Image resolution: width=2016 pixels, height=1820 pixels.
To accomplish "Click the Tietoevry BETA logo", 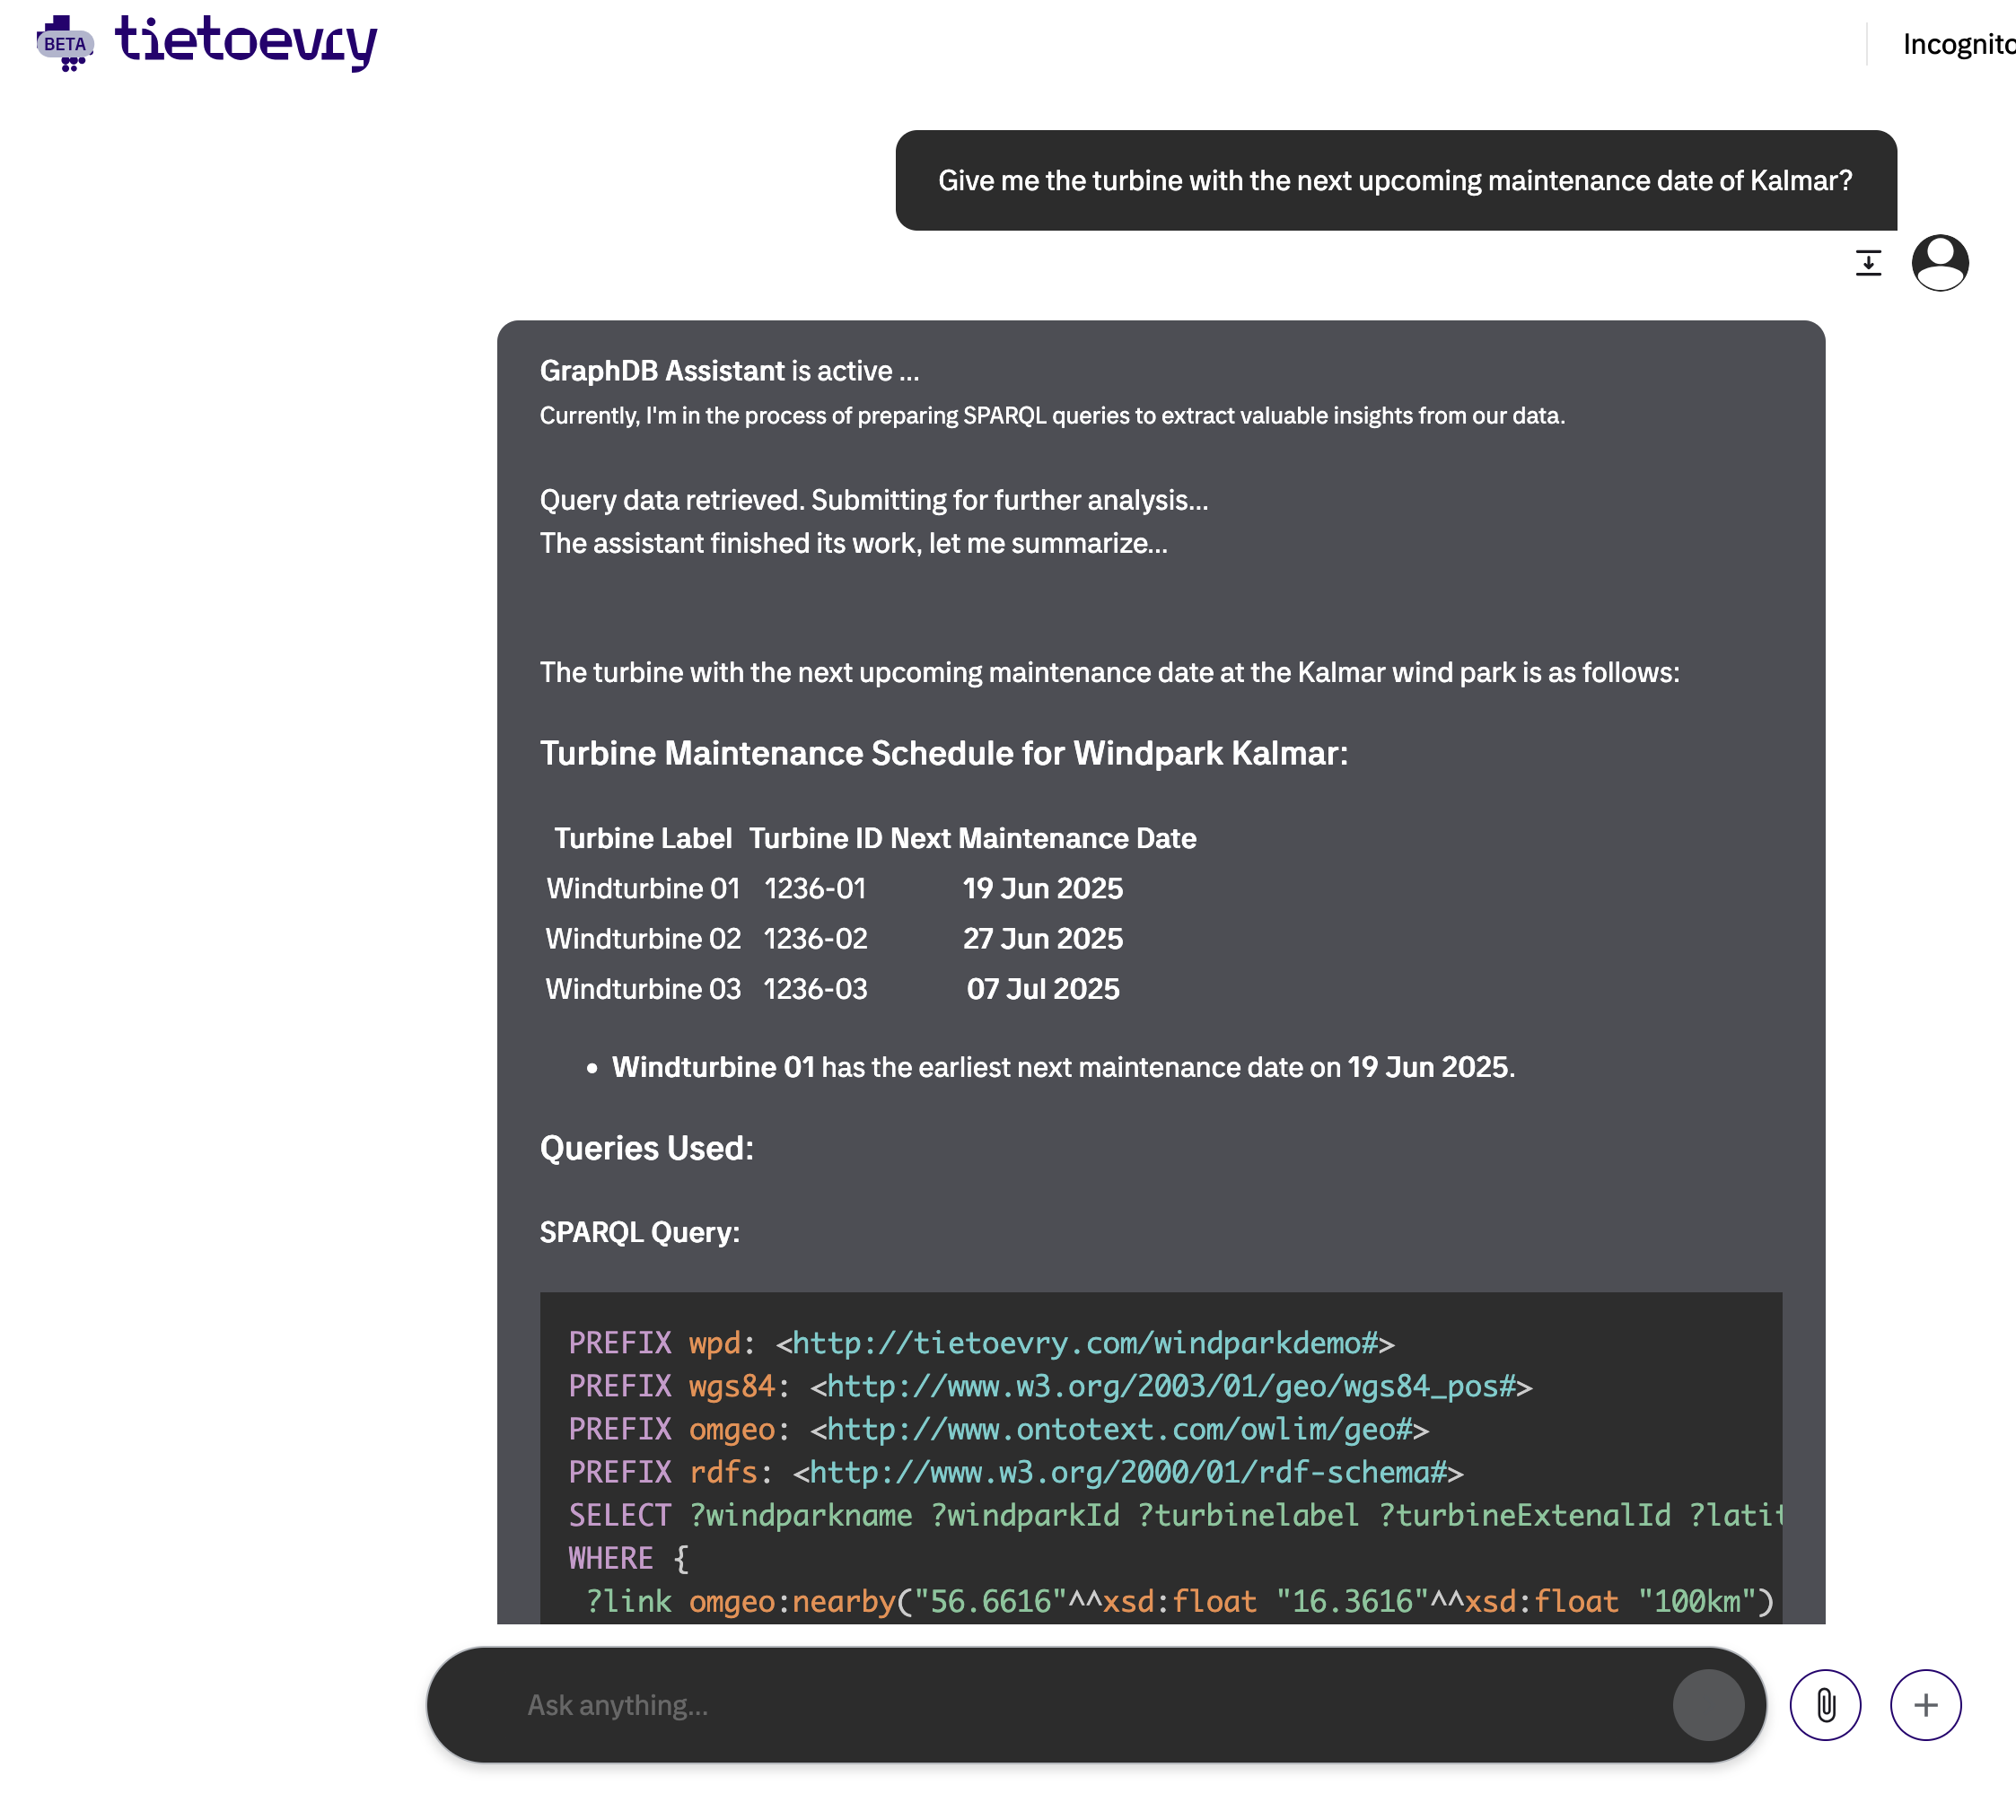I will pos(206,42).
